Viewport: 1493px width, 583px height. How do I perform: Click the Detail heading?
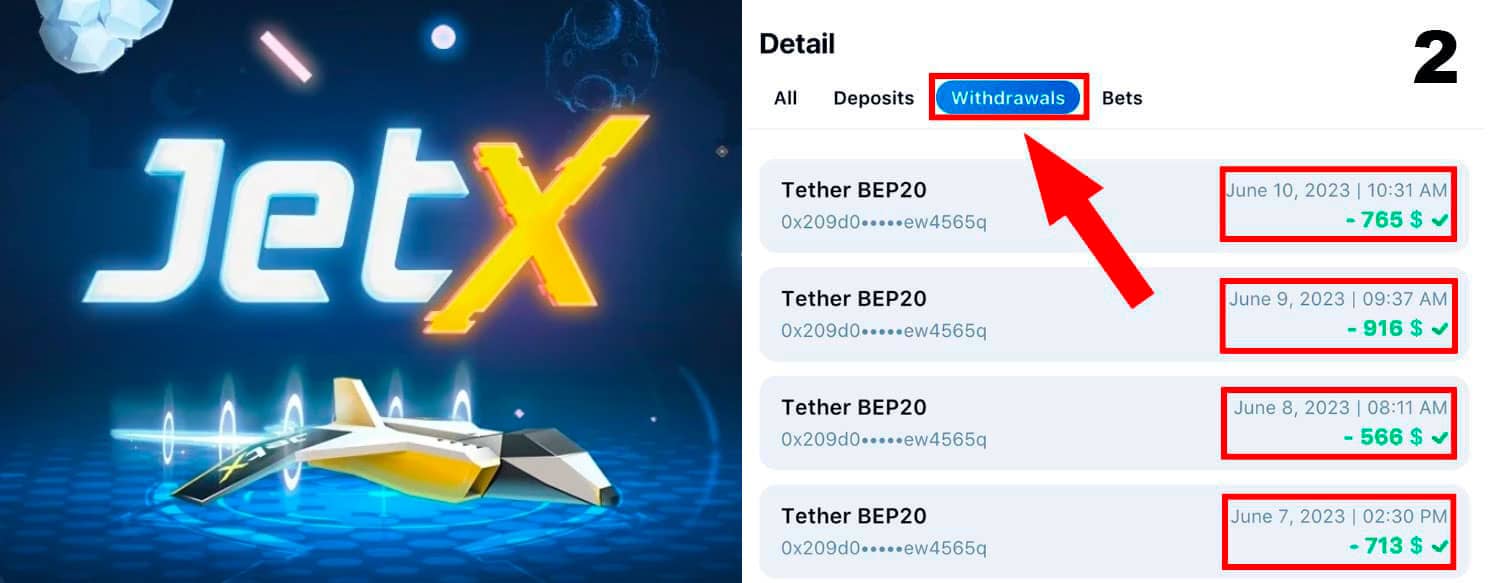[797, 44]
